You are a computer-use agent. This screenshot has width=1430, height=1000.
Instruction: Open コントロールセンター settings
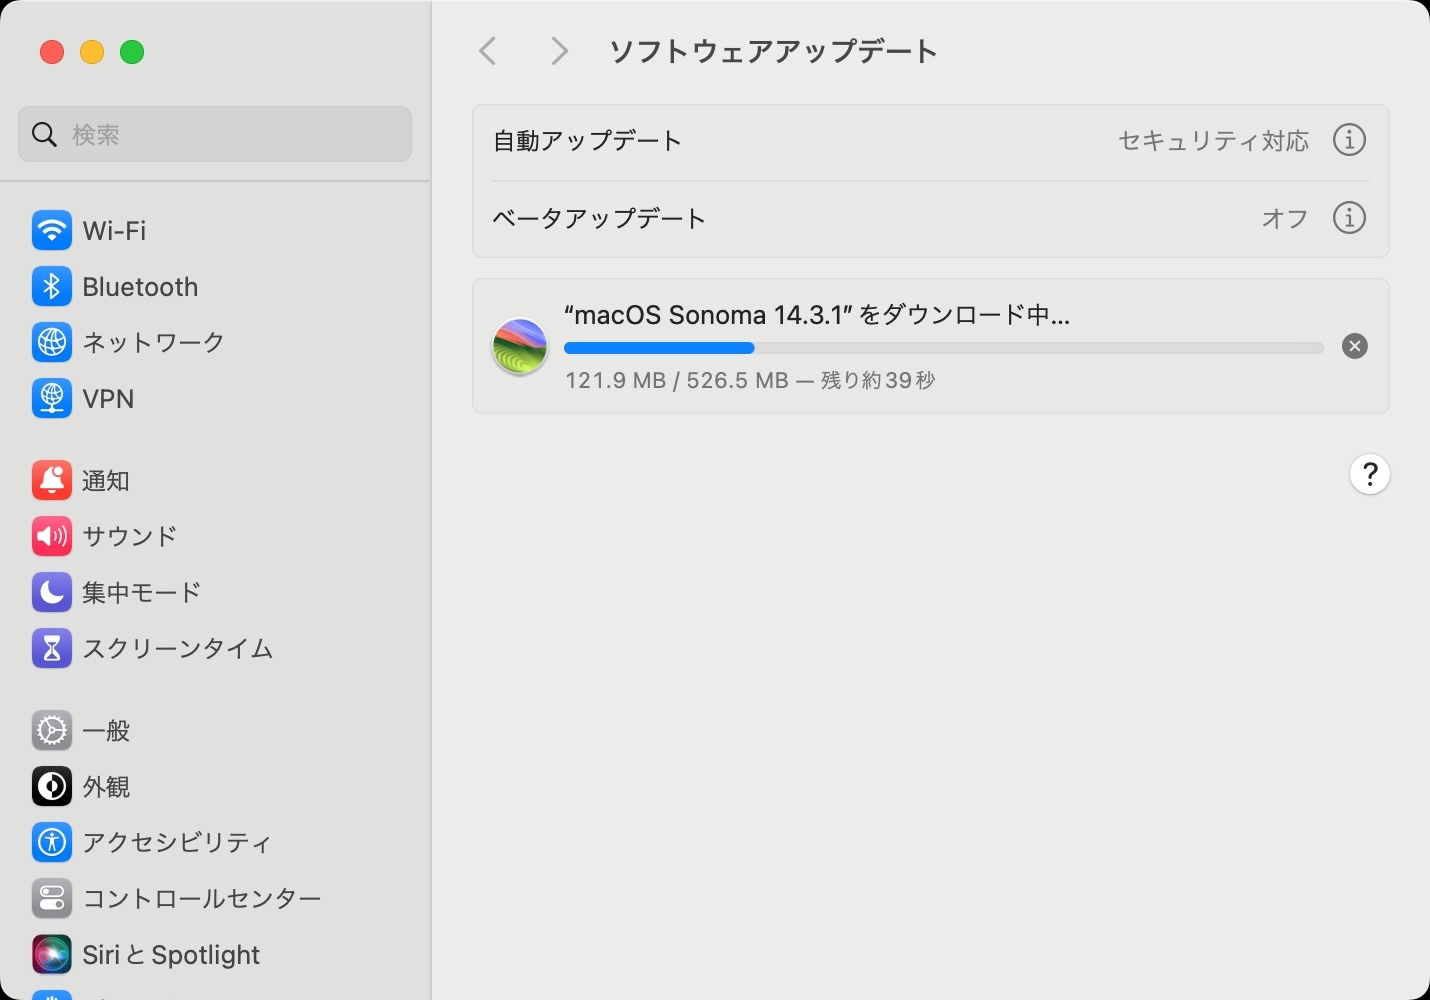point(202,899)
